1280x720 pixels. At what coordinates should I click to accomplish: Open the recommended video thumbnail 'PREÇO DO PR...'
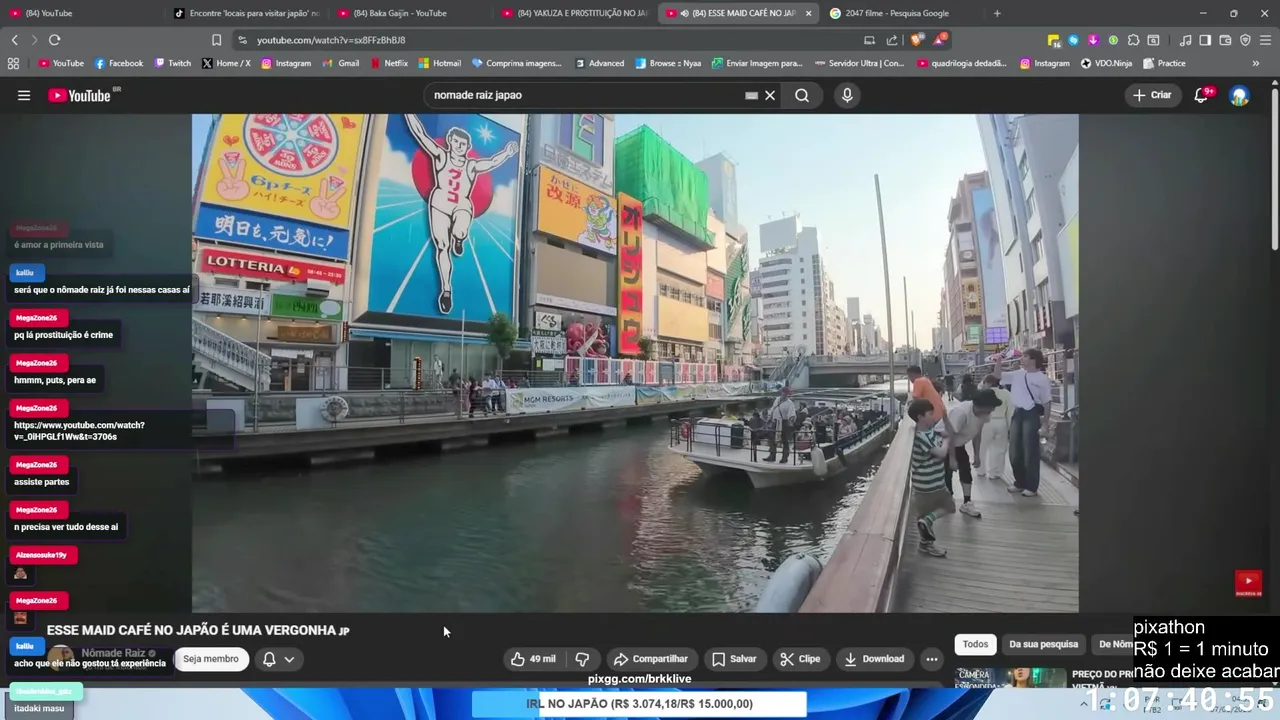pos(1010,678)
